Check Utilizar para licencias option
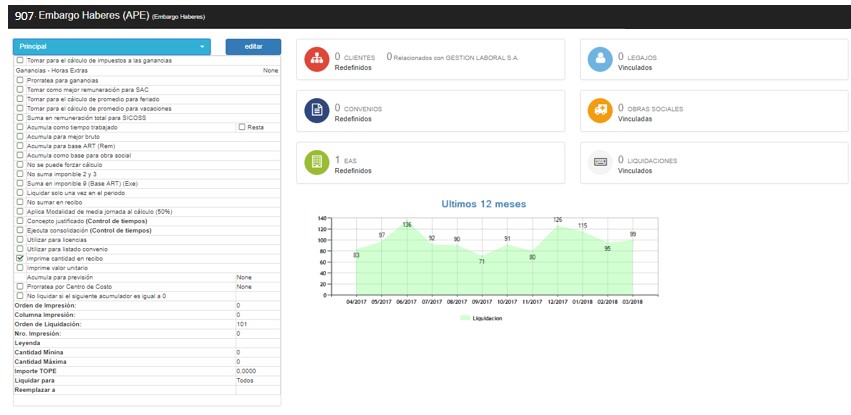The height and width of the screenshot is (415, 851). 20,239
